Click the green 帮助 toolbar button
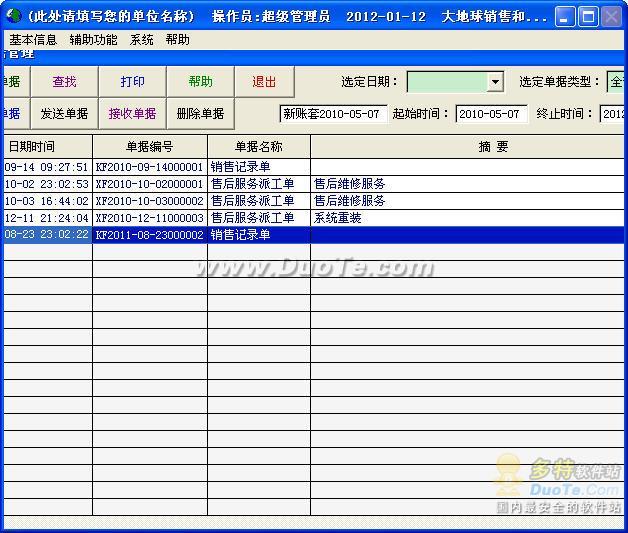 [201, 82]
